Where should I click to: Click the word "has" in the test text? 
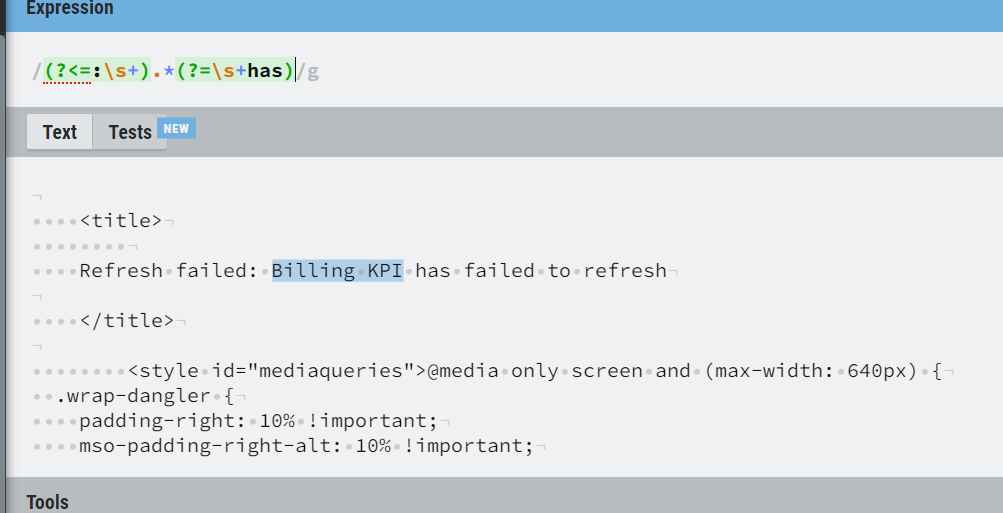pos(433,270)
